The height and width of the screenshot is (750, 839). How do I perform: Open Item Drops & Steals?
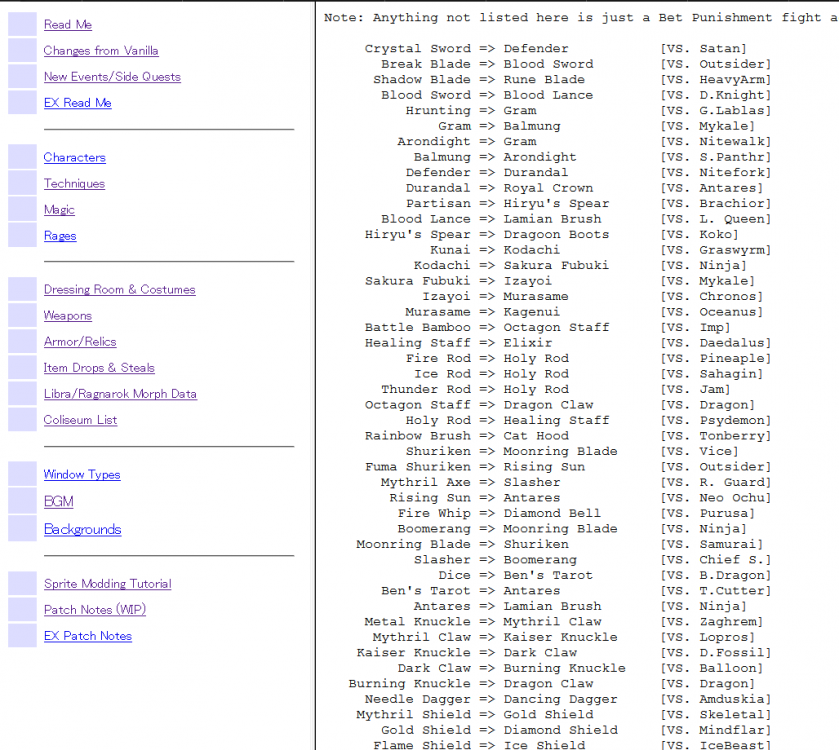click(x=99, y=368)
